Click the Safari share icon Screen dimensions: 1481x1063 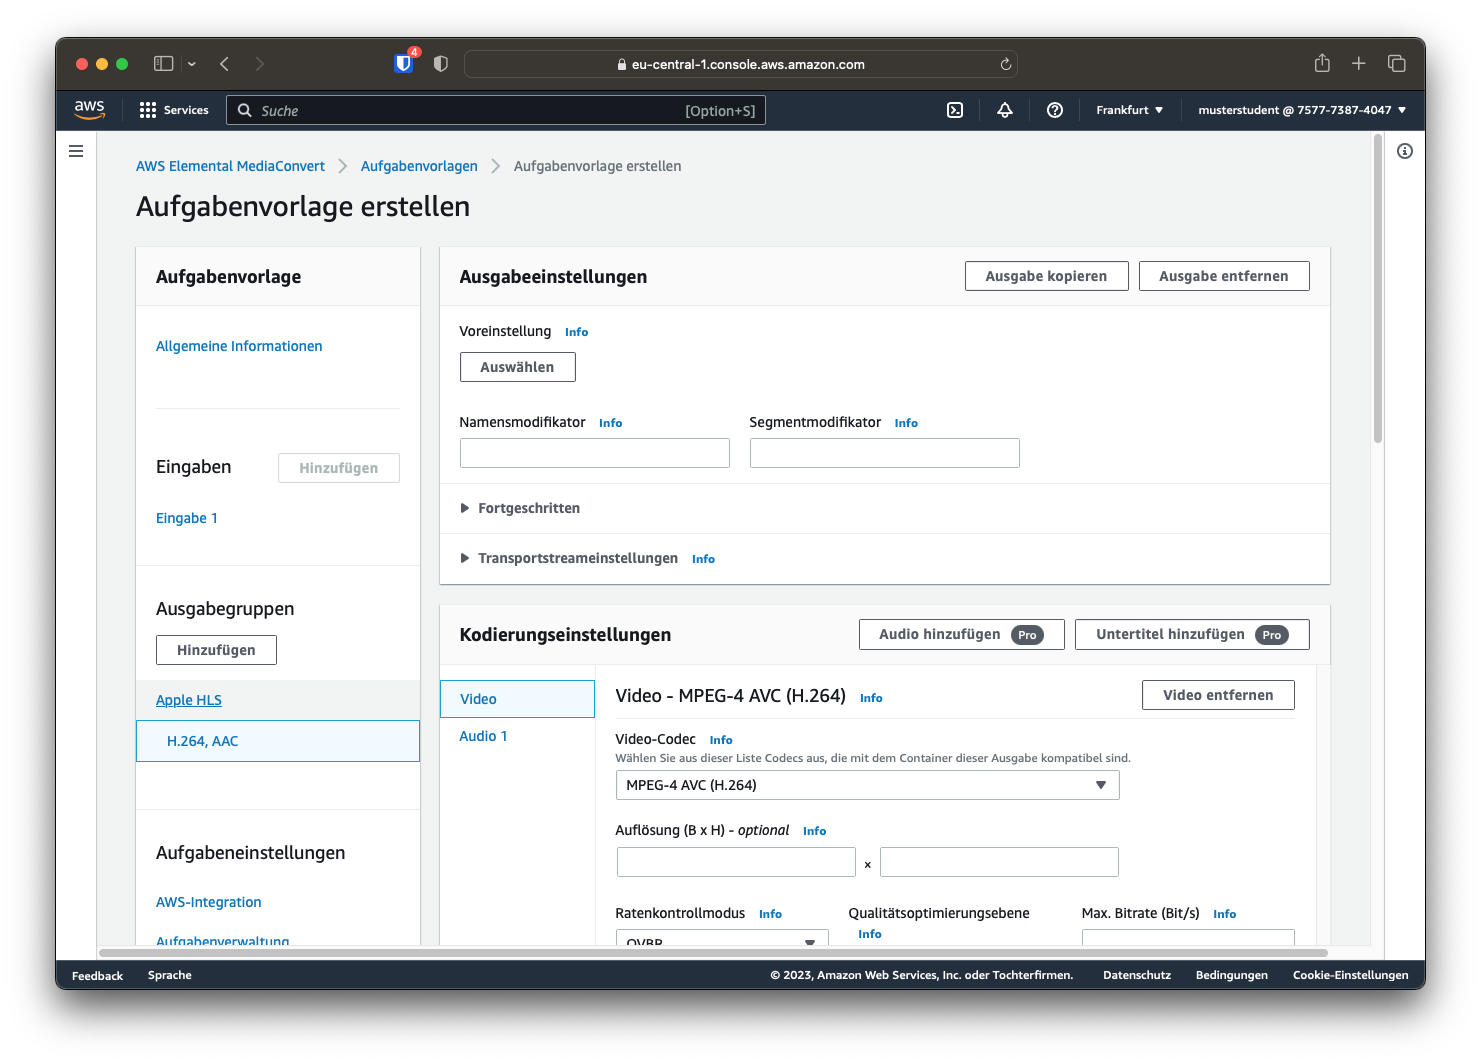[x=1322, y=63]
